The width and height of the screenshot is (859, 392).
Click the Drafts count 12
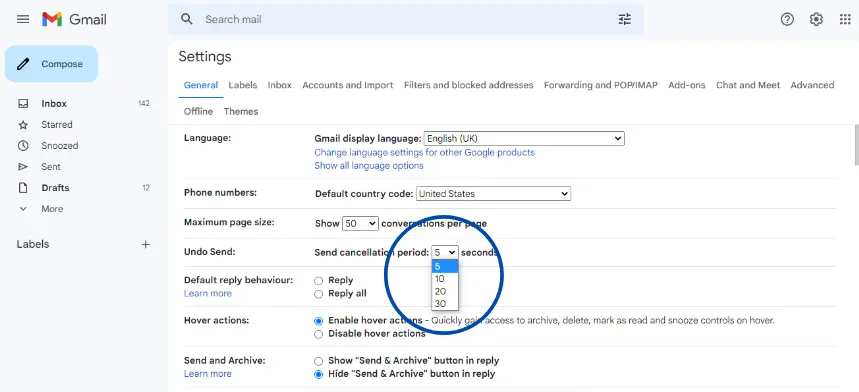click(x=146, y=188)
